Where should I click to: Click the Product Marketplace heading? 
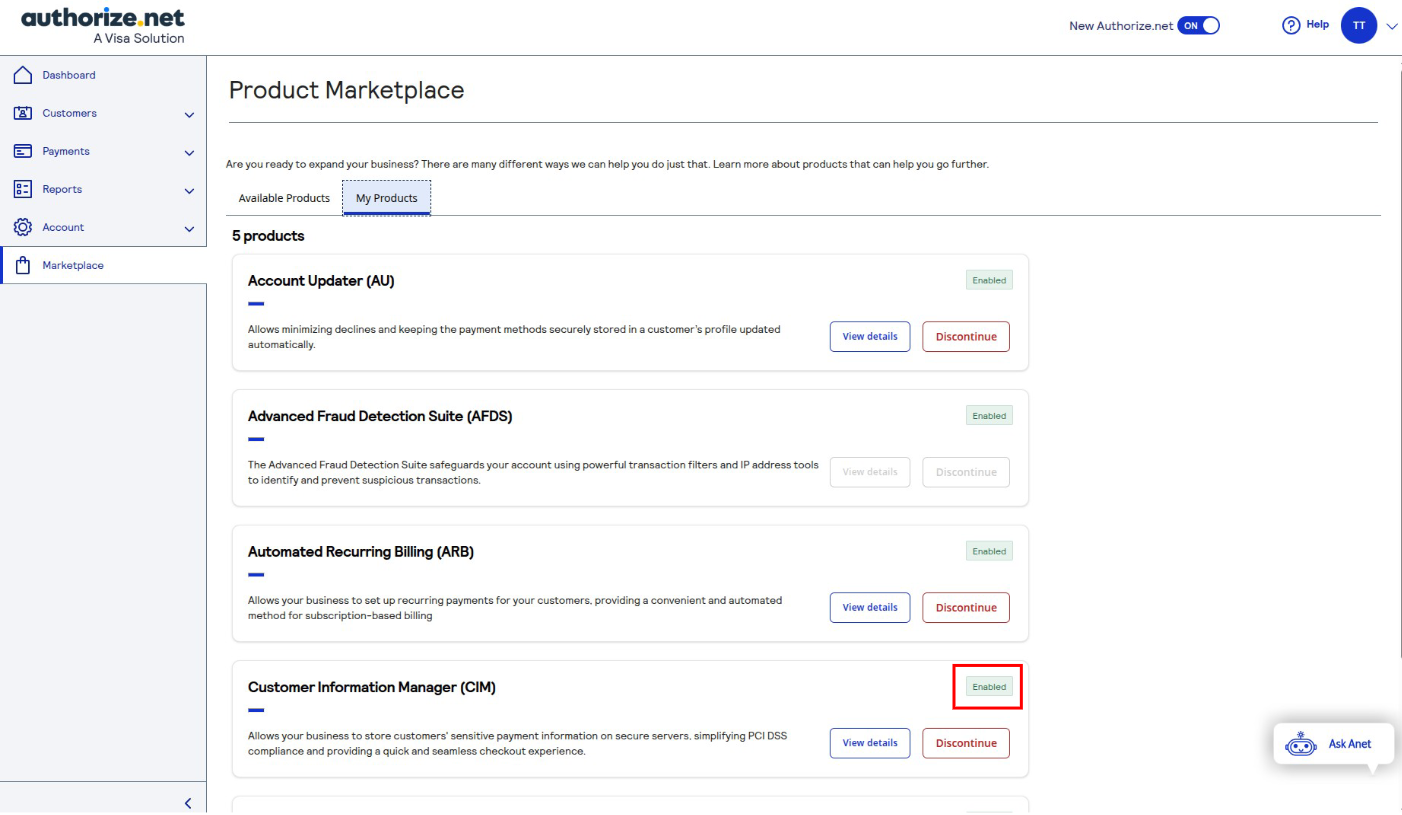(346, 90)
